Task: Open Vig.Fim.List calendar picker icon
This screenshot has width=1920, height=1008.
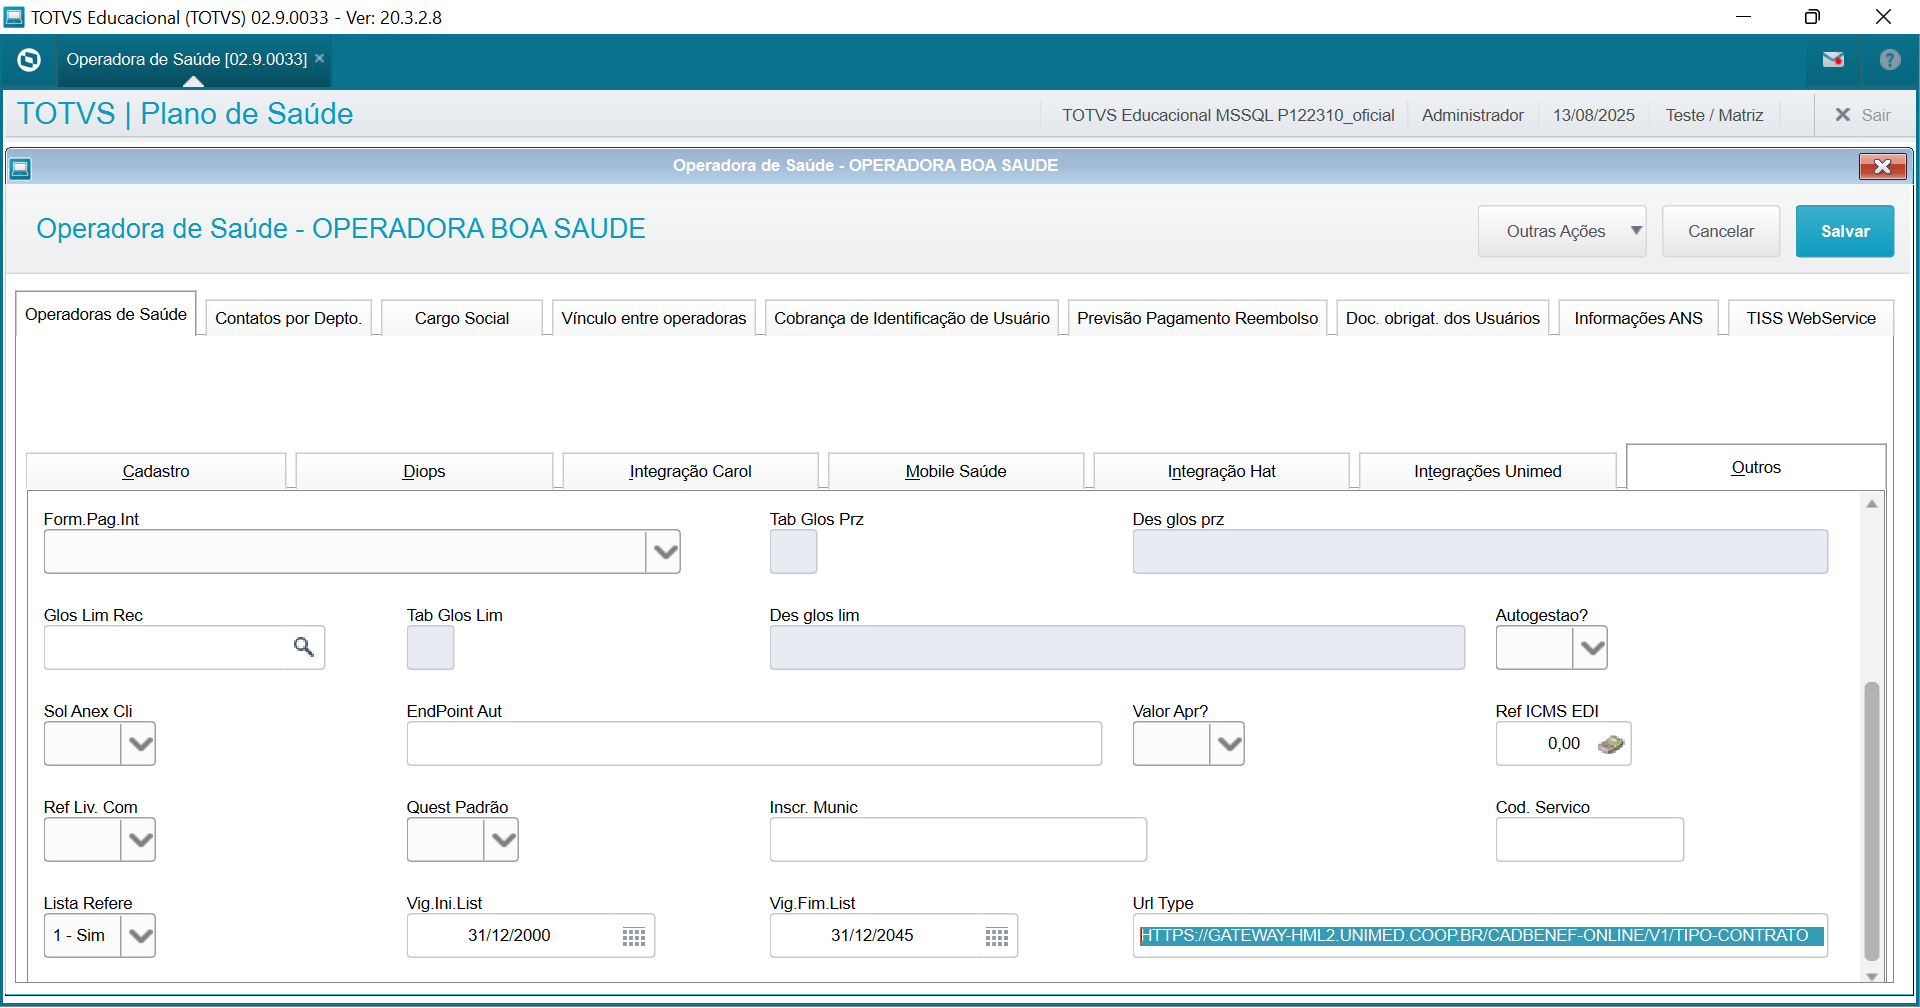Action: (997, 937)
